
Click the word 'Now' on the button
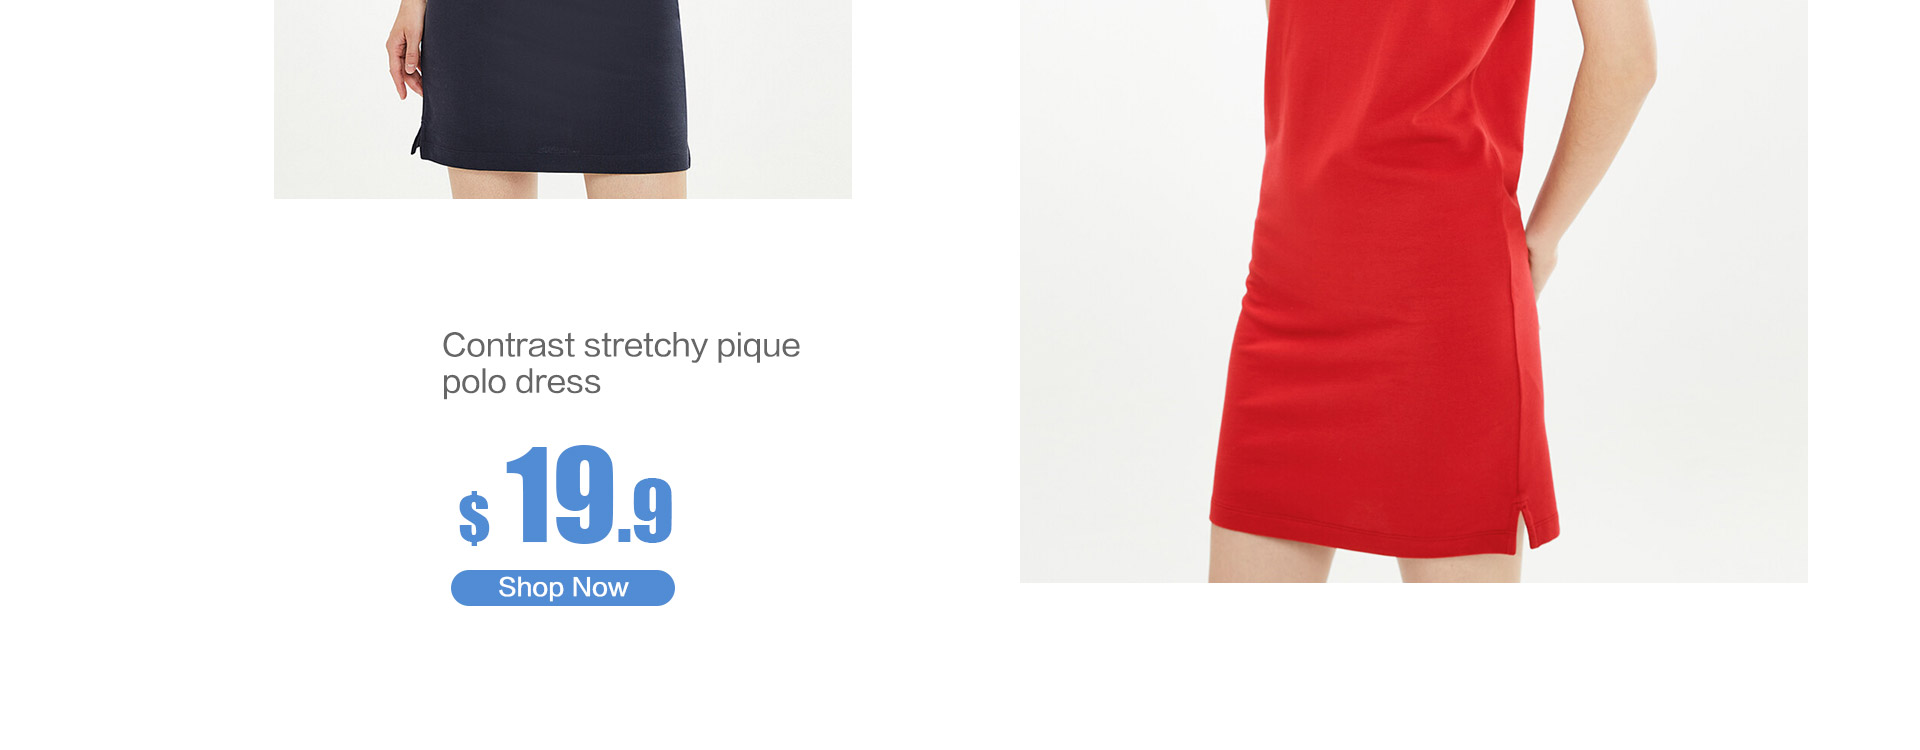[x=600, y=588]
